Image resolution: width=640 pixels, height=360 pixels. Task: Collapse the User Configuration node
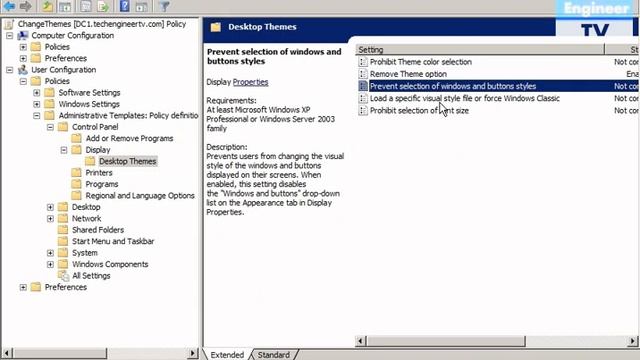point(10,70)
